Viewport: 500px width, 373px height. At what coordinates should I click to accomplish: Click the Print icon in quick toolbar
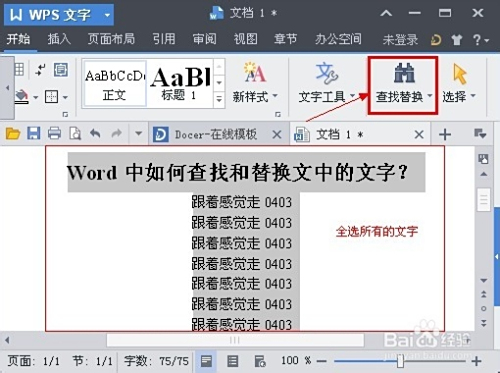54,134
